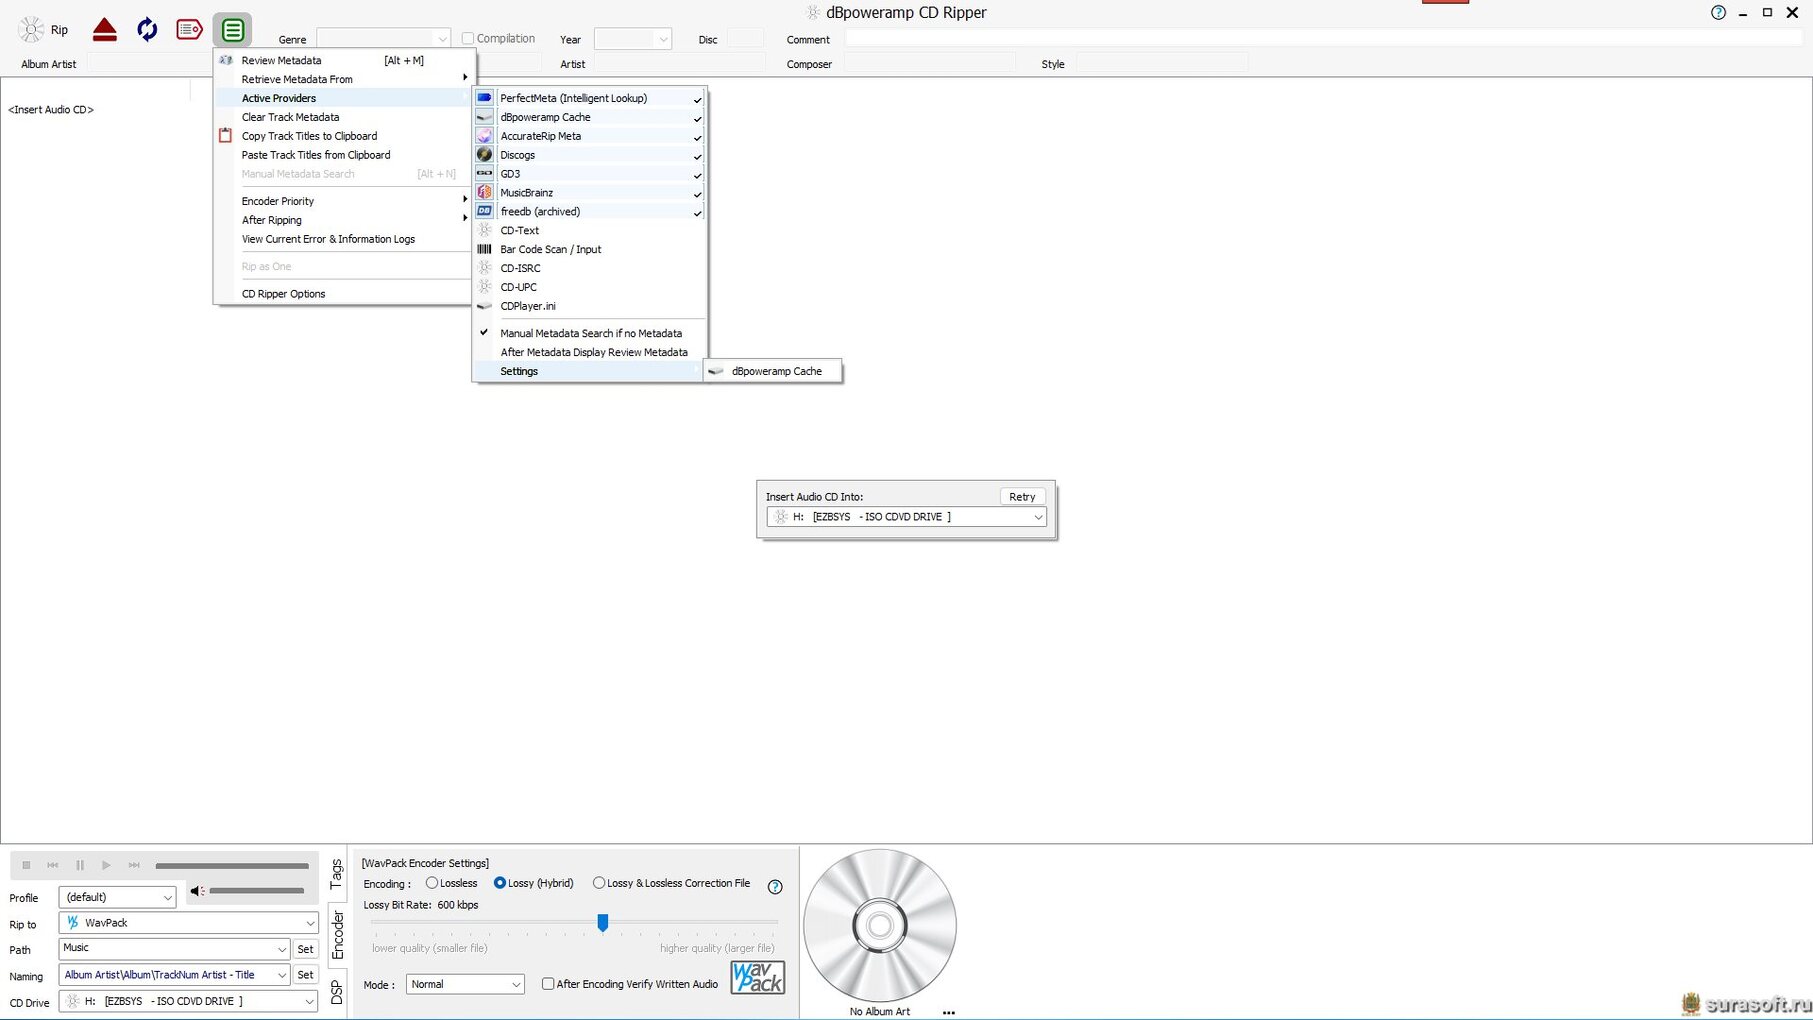Switch to the Tags tab
The height and width of the screenshot is (1020, 1813).
[337, 874]
